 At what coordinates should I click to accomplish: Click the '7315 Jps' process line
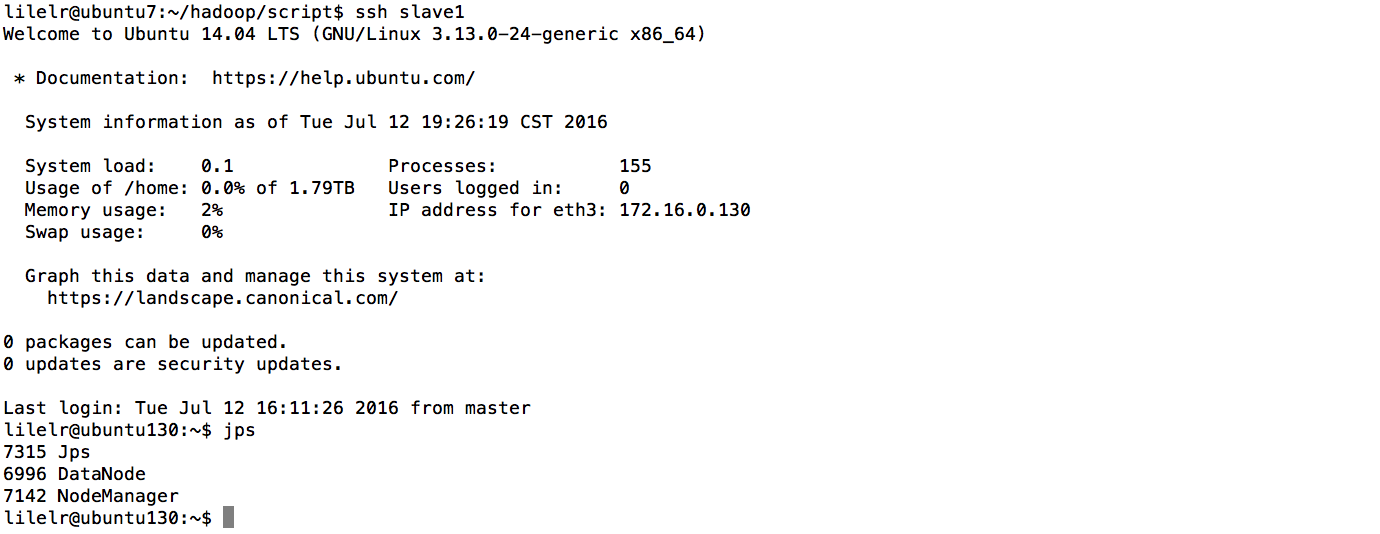coord(47,452)
